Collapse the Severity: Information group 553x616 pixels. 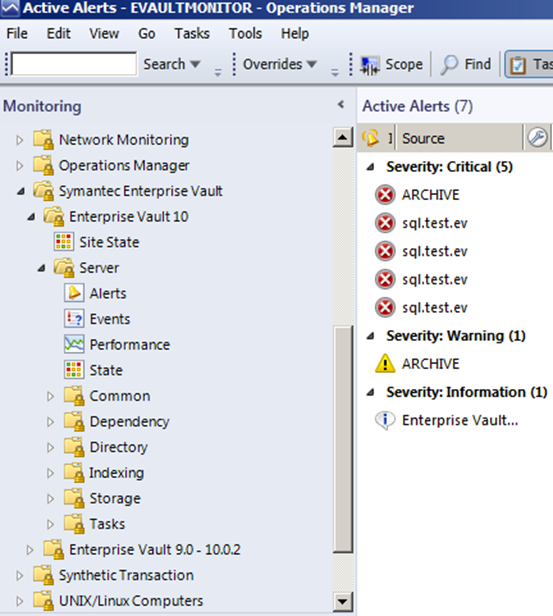coord(370,392)
